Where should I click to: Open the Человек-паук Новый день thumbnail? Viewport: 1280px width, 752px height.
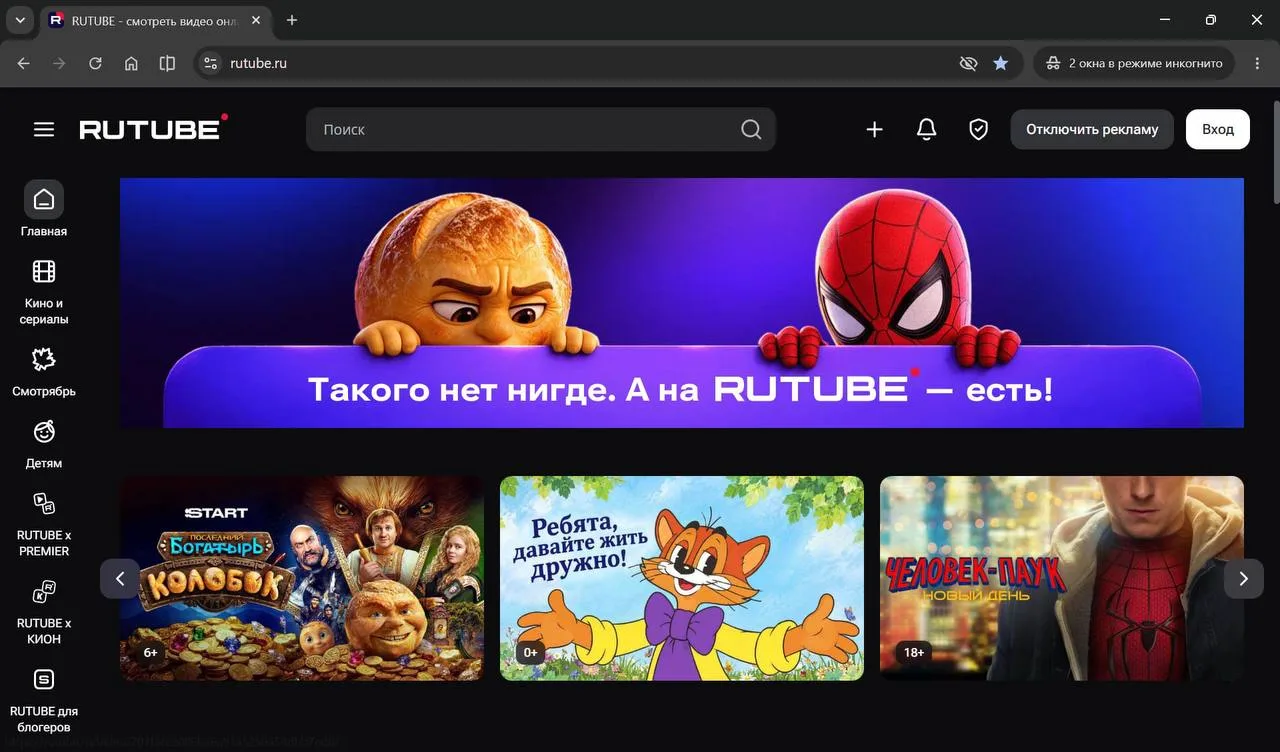click(x=1062, y=578)
